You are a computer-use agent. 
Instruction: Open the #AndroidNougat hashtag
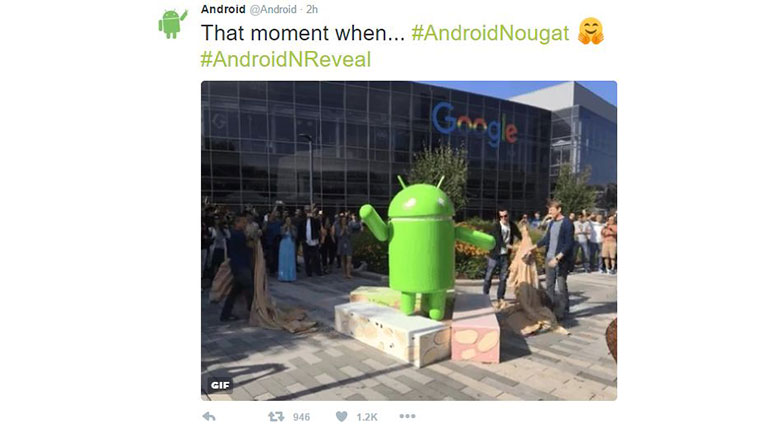pos(490,33)
